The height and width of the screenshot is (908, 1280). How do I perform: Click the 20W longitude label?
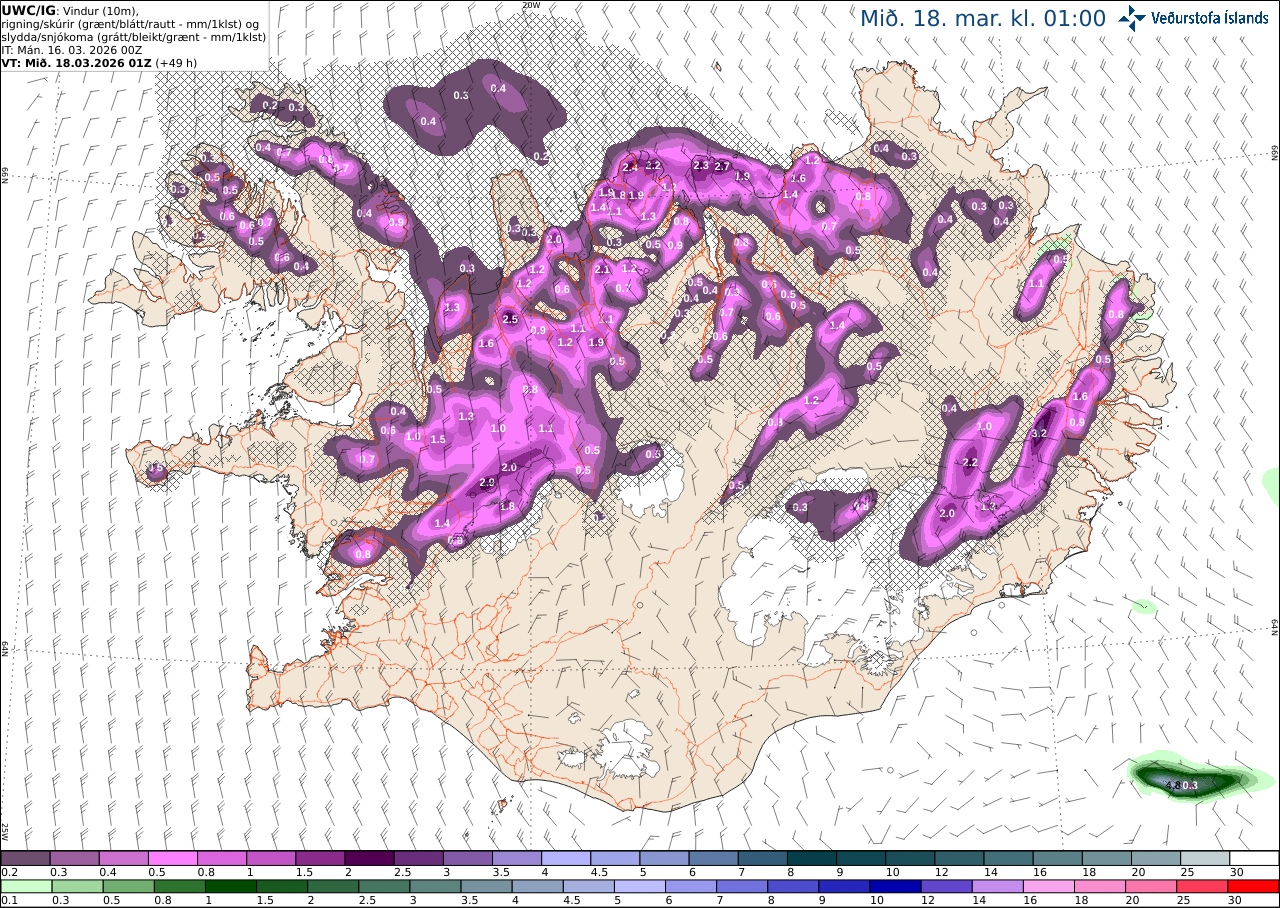(530, 5)
